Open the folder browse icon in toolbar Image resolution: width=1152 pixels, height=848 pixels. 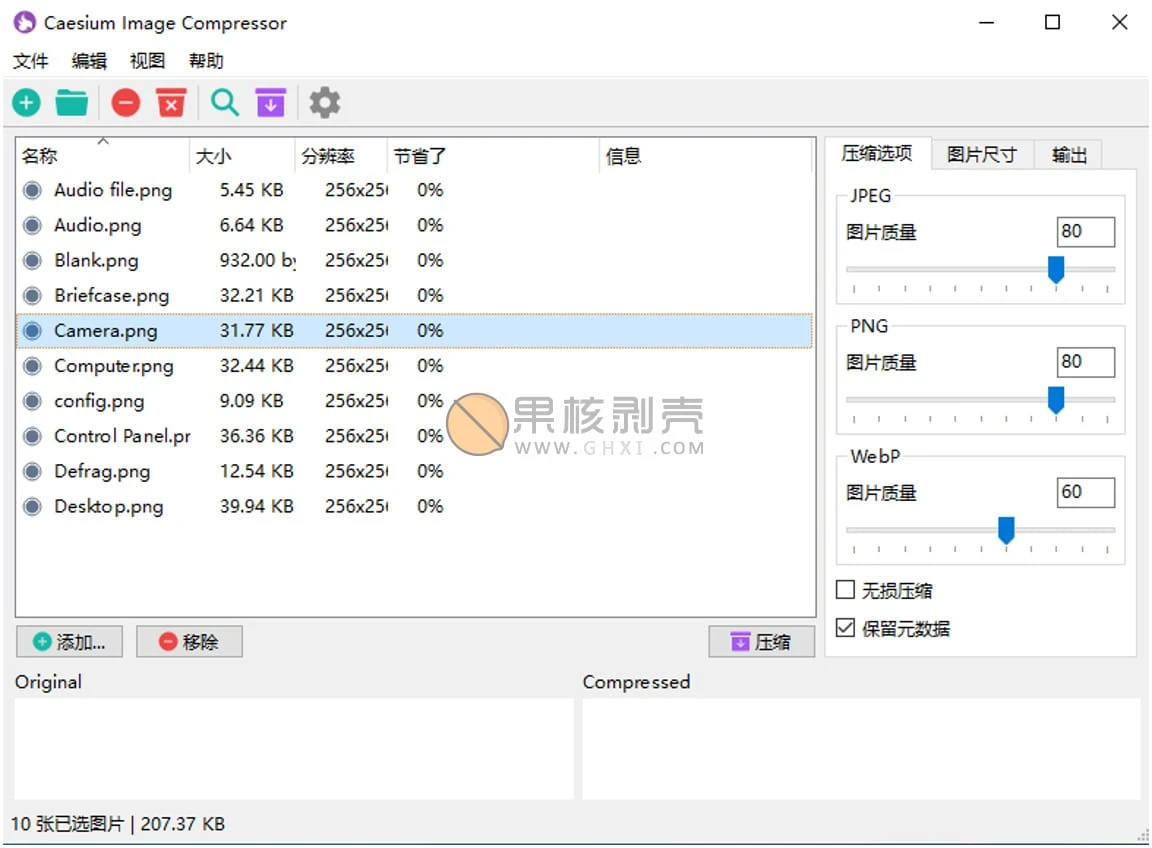[71, 102]
